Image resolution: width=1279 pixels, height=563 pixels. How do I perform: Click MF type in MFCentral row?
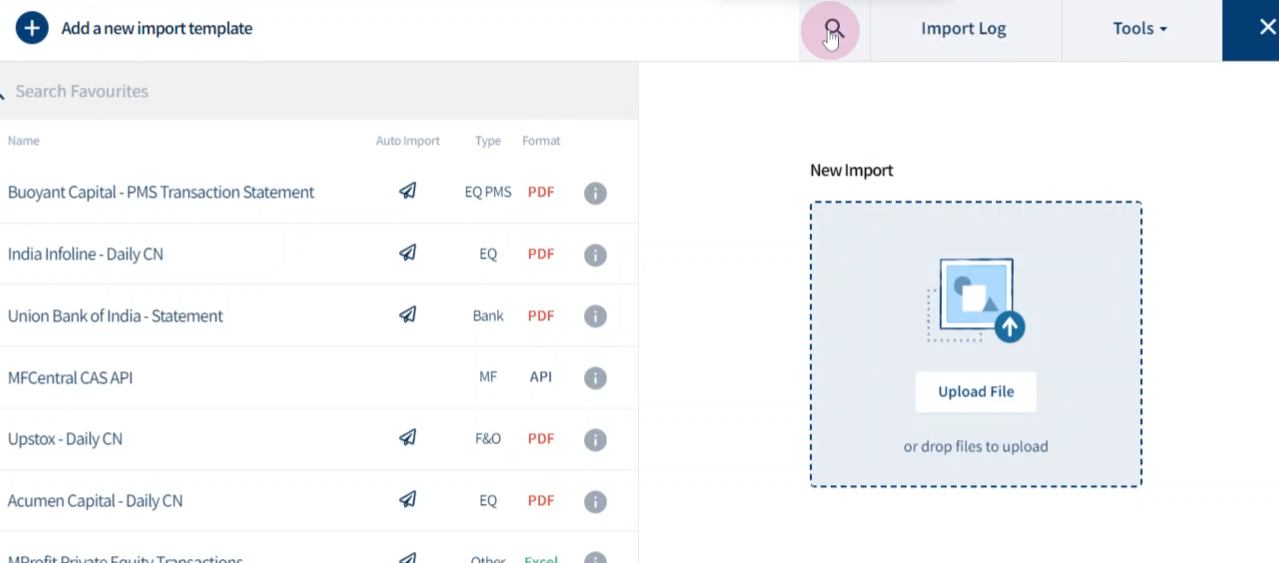pos(488,377)
